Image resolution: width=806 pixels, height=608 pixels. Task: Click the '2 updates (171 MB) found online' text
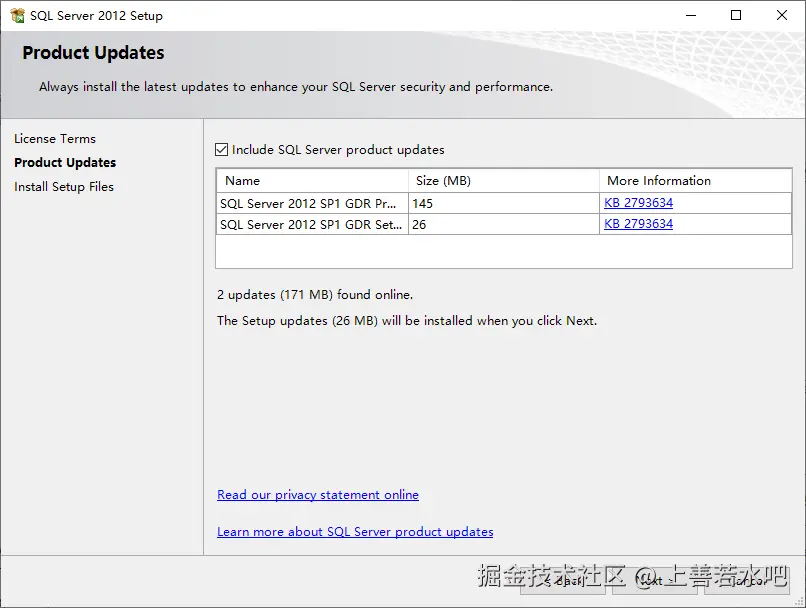pos(315,294)
